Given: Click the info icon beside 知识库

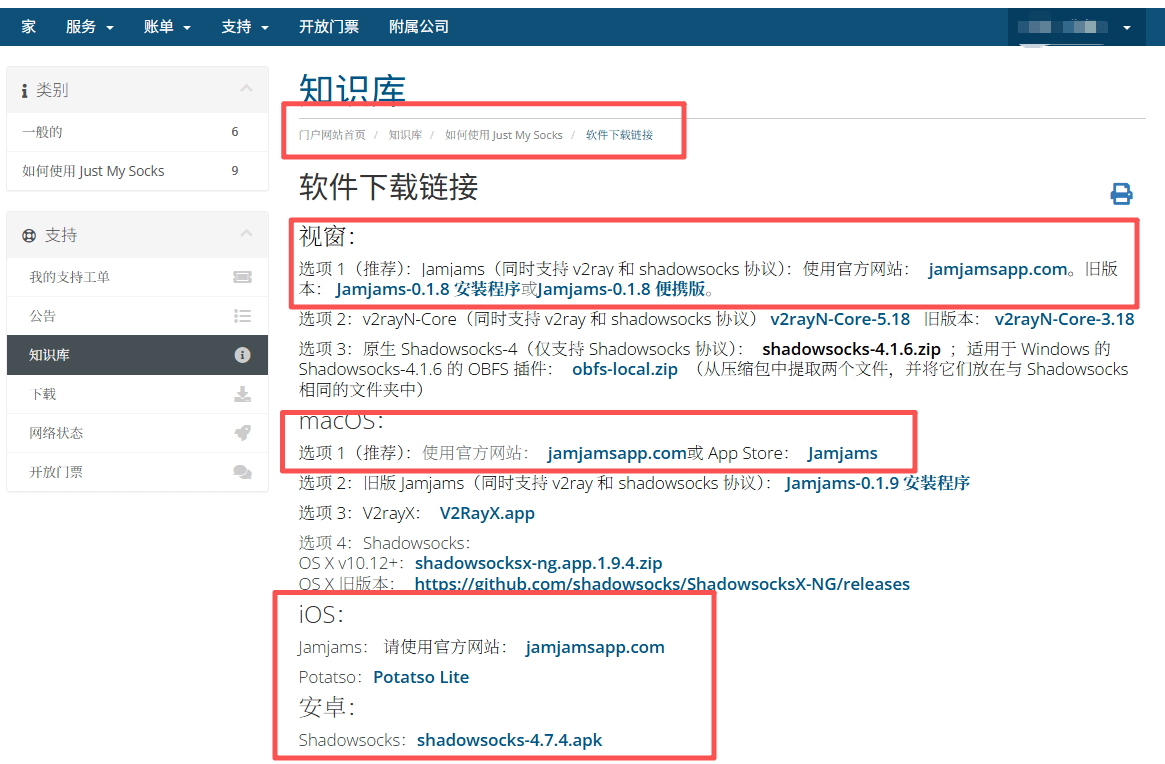Looking at the screenshot, I should [x=241, y=355].
